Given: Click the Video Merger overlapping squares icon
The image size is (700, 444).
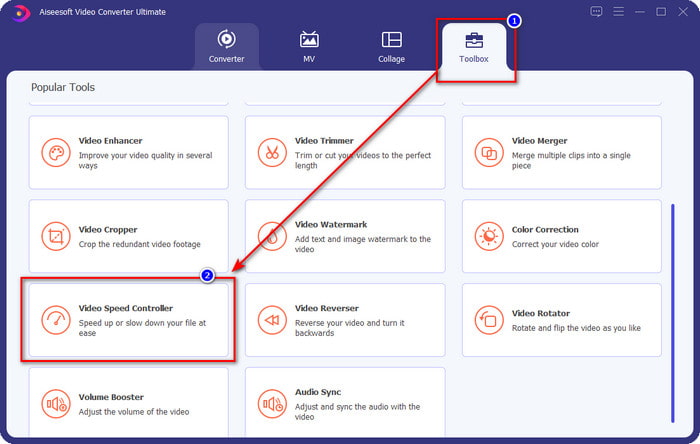Looking at the screenshot, I should (x=489, y=153).
